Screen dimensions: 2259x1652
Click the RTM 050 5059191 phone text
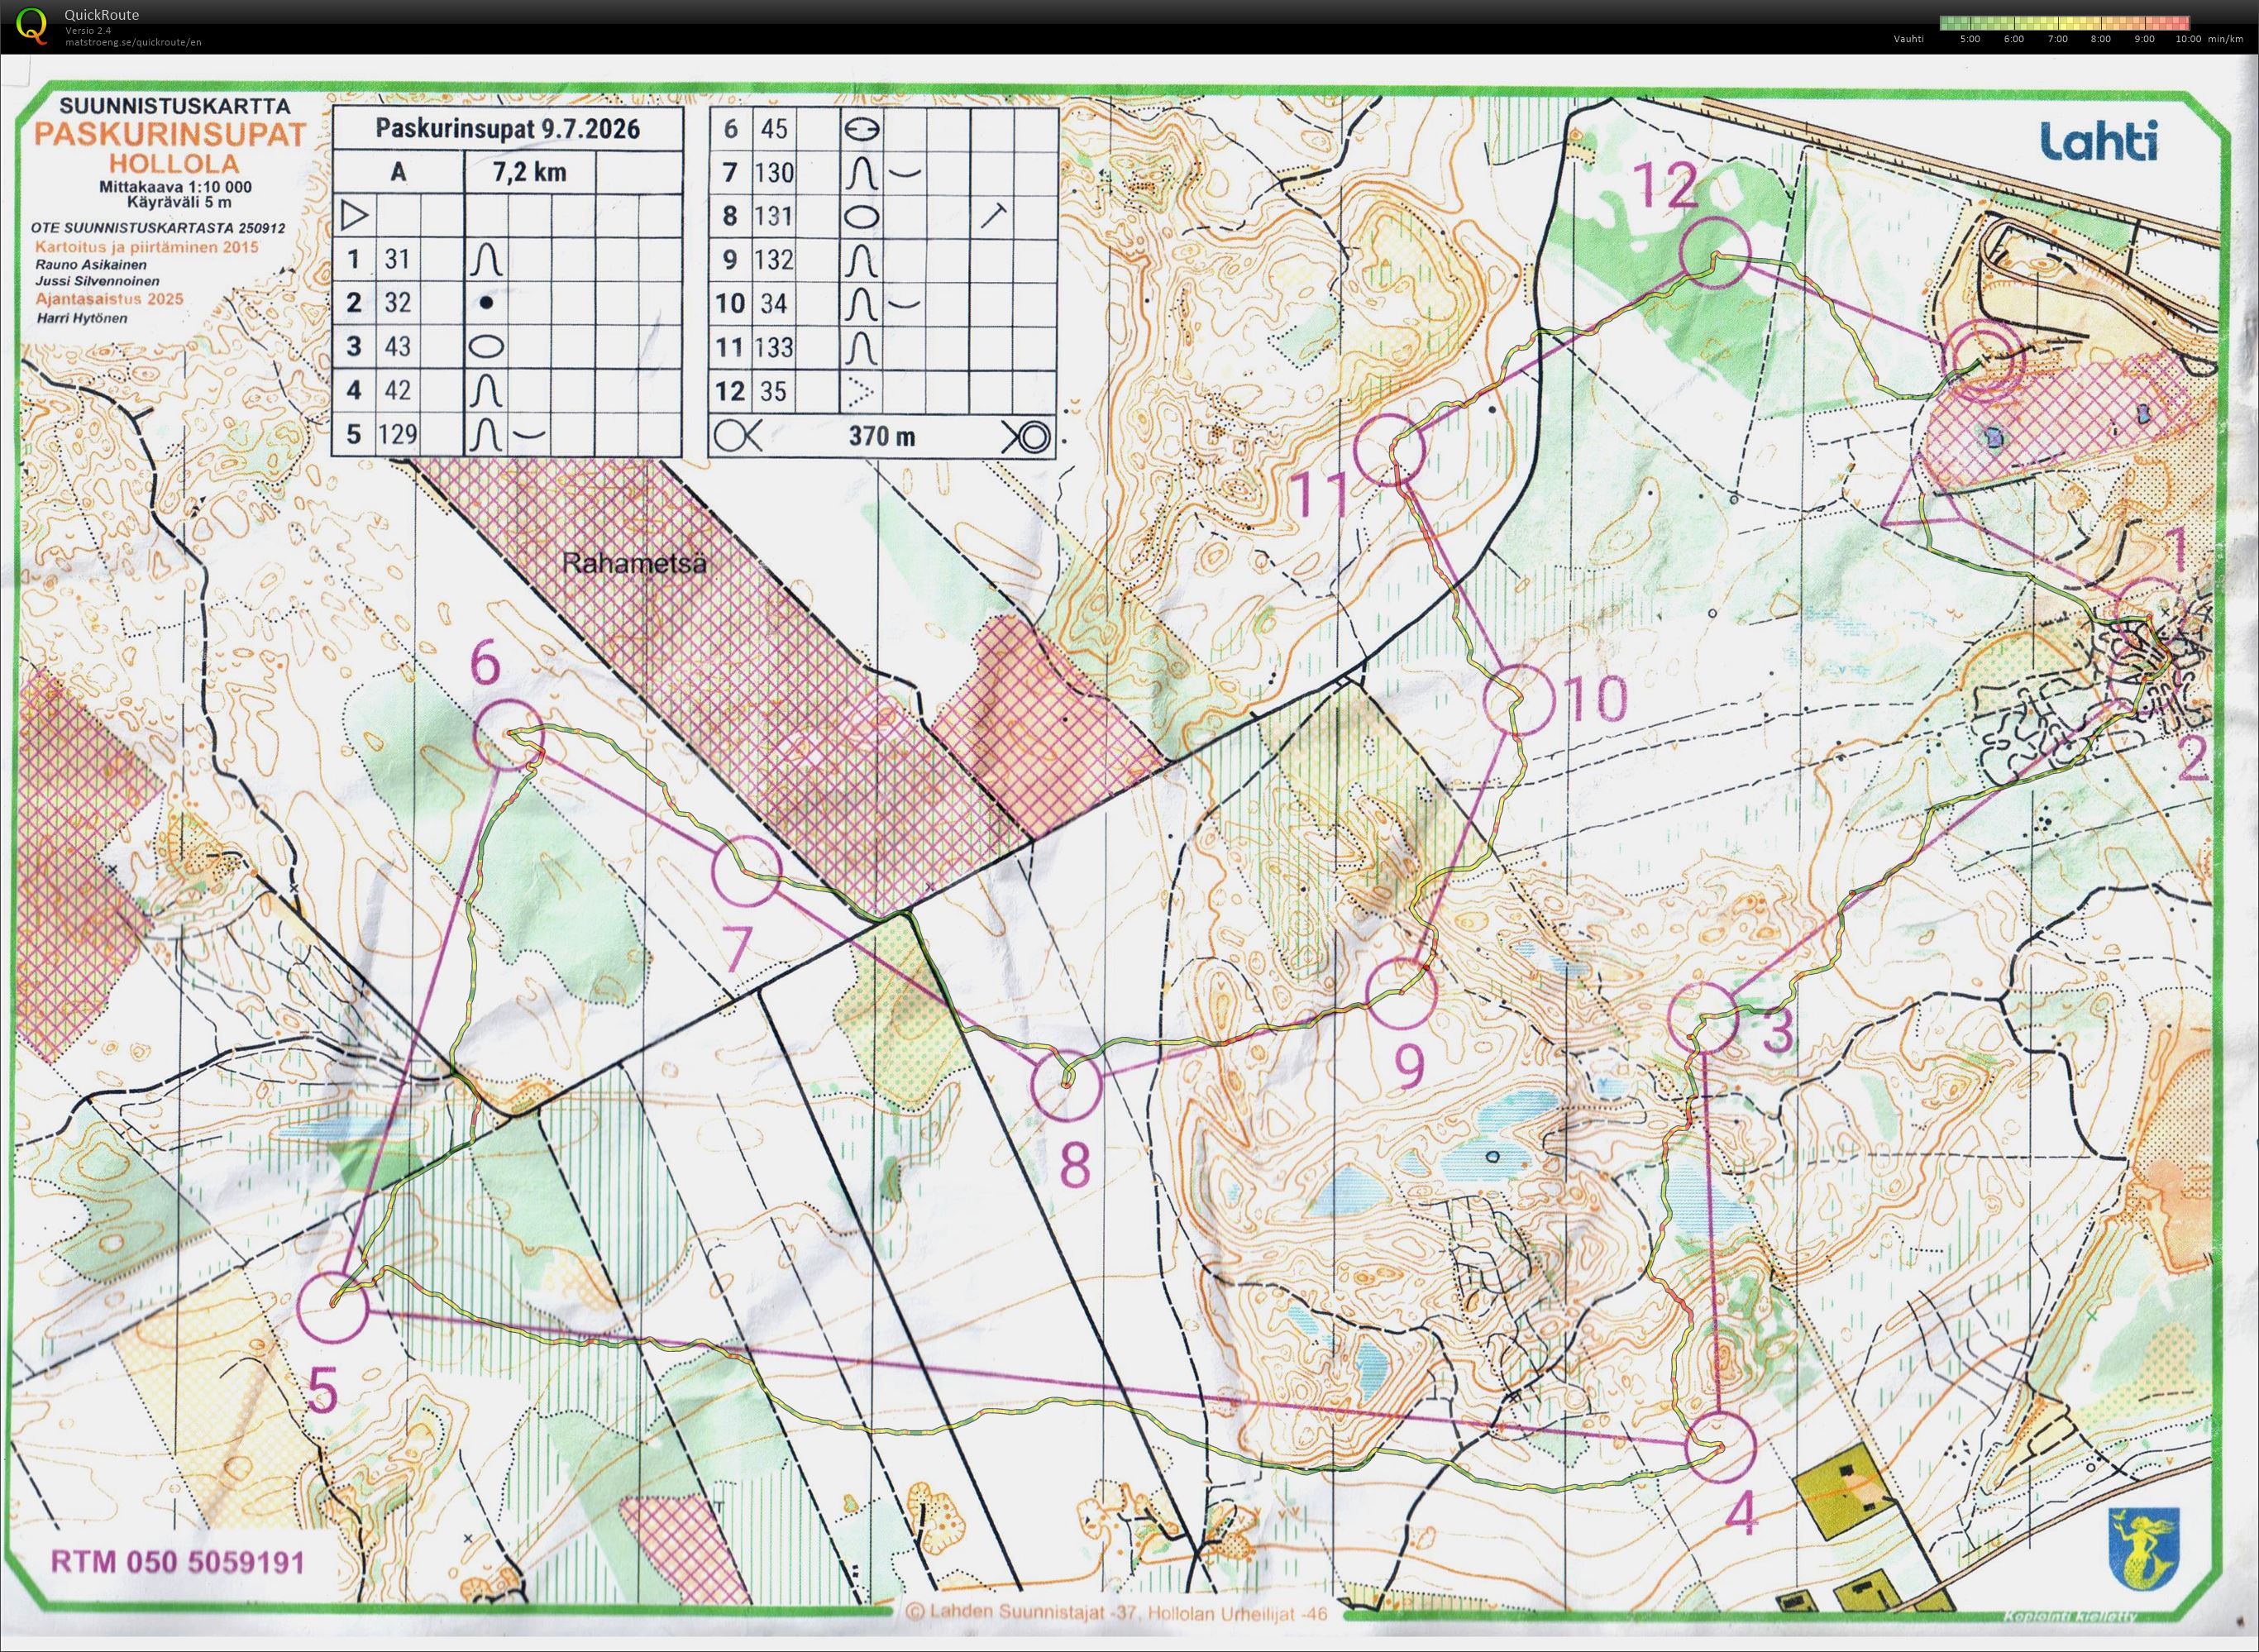point(177,1561)
